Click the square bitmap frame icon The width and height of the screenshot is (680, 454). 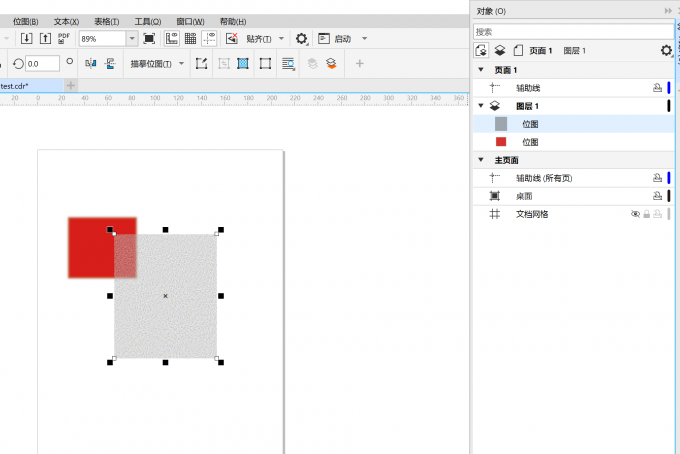(265, 64)
